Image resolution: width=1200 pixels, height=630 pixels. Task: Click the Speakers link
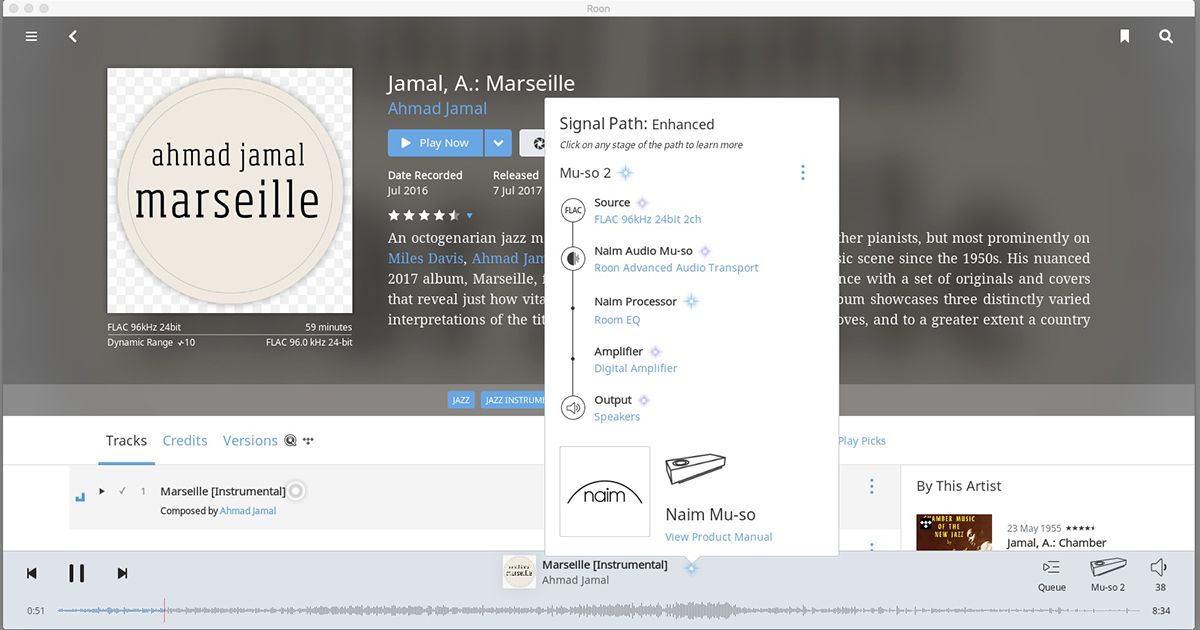coord(617,417)
